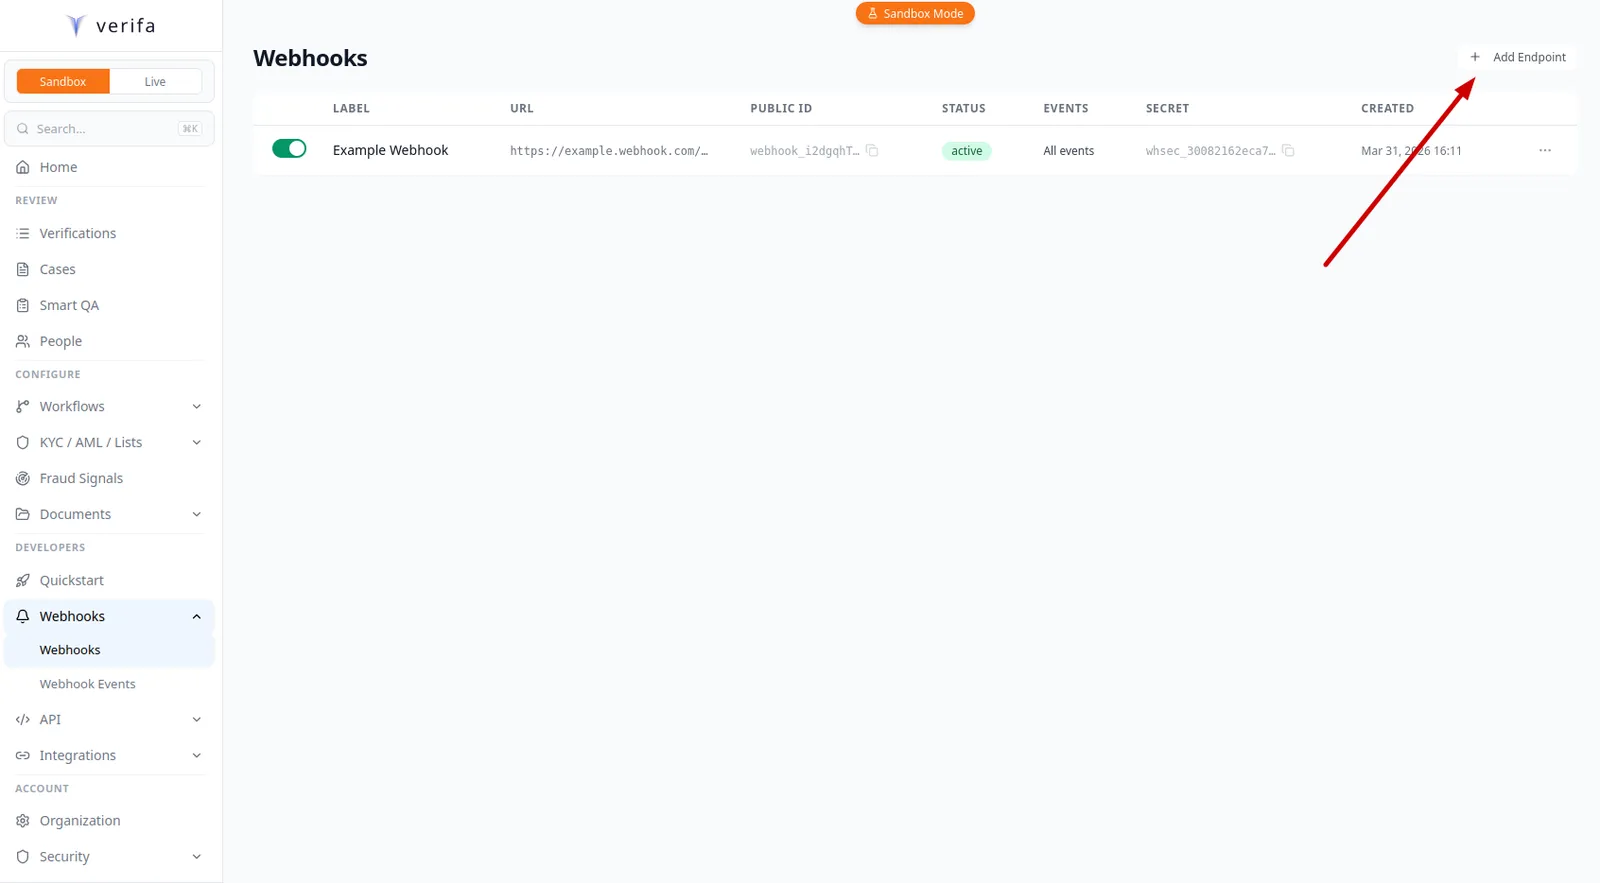Screen dimensions: 1600x883
Task: Focus the Search input field
Action: point(109,129)
